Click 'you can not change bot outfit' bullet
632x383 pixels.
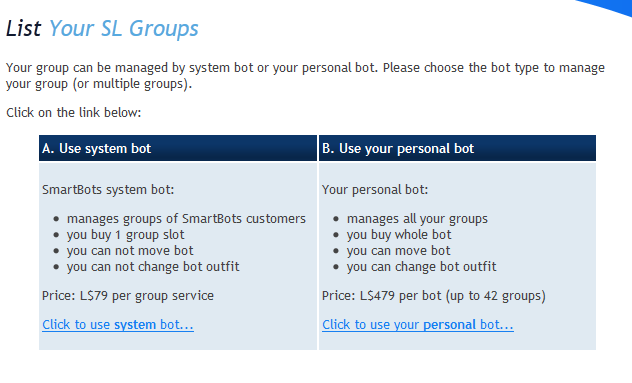[153, 267]
